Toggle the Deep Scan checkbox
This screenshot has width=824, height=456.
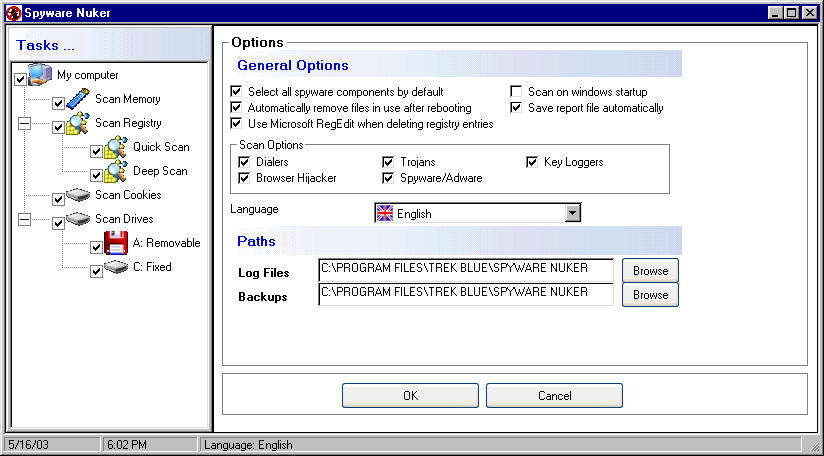96,175
